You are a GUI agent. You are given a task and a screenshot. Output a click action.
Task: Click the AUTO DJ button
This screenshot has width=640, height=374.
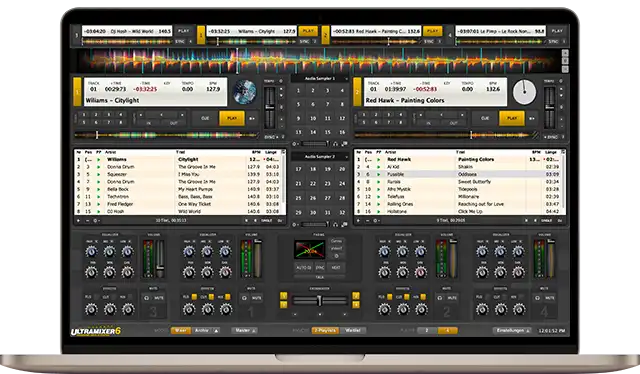(304, 267)
